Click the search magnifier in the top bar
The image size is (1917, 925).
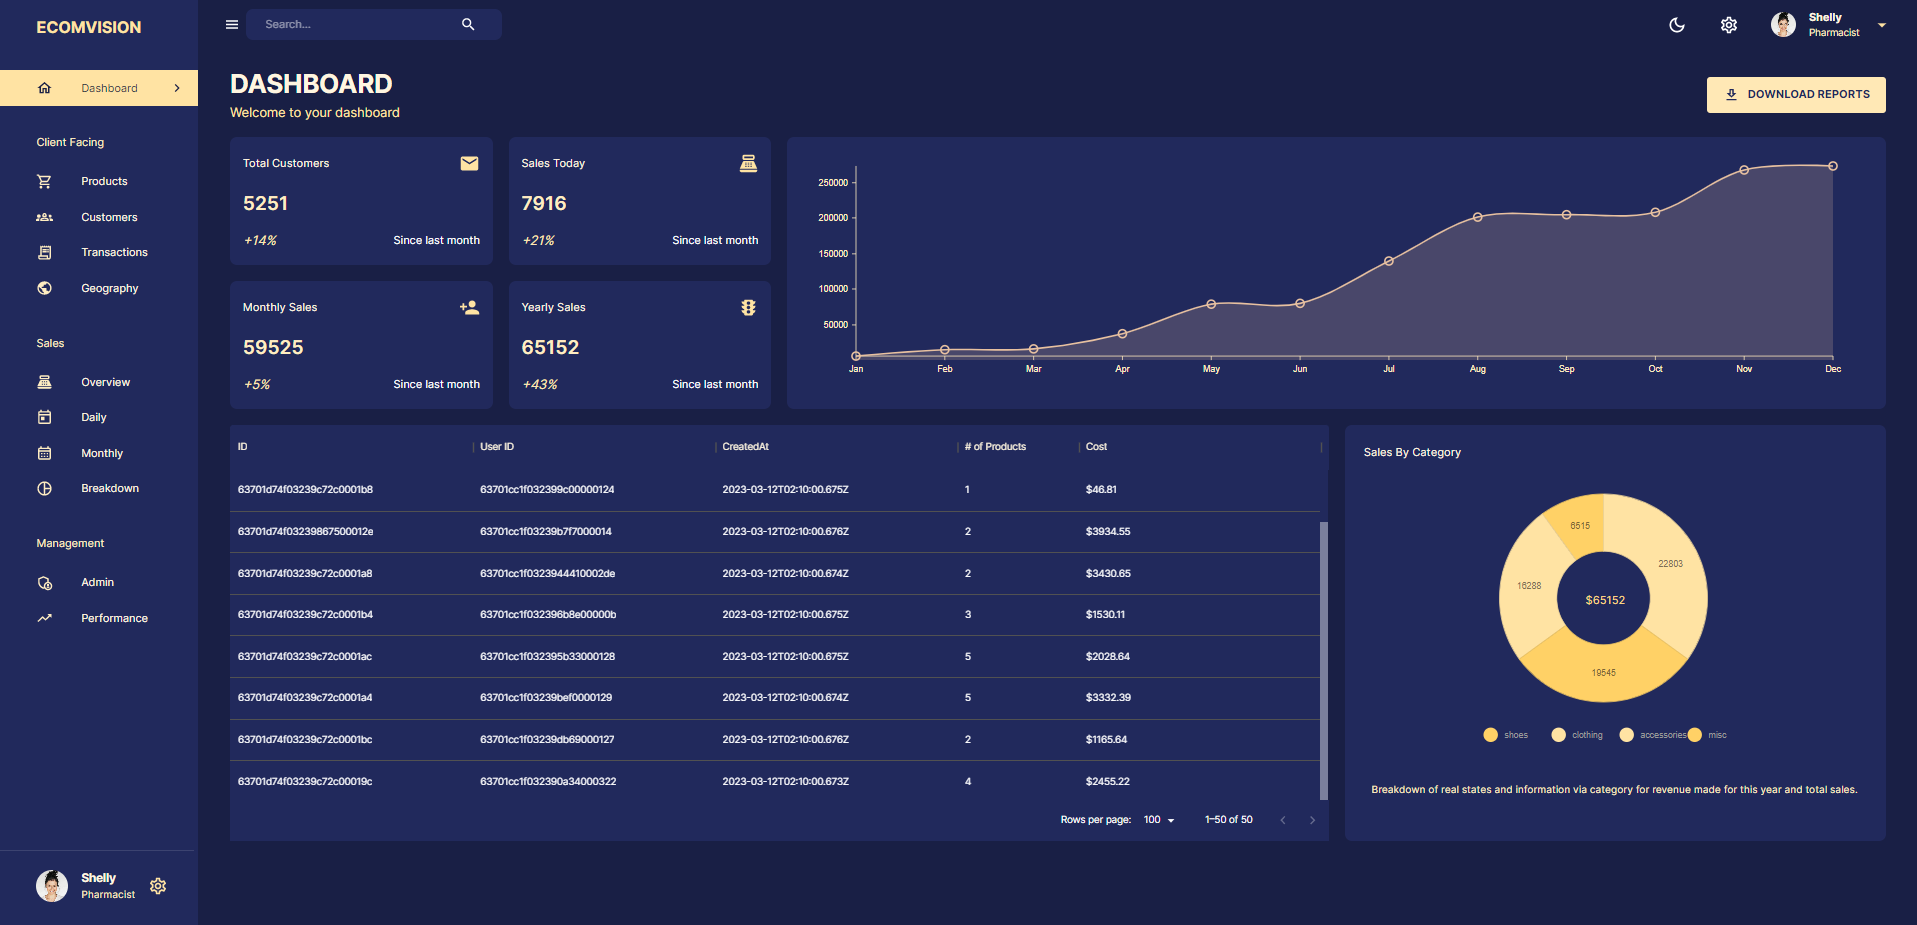click(467, 23)
